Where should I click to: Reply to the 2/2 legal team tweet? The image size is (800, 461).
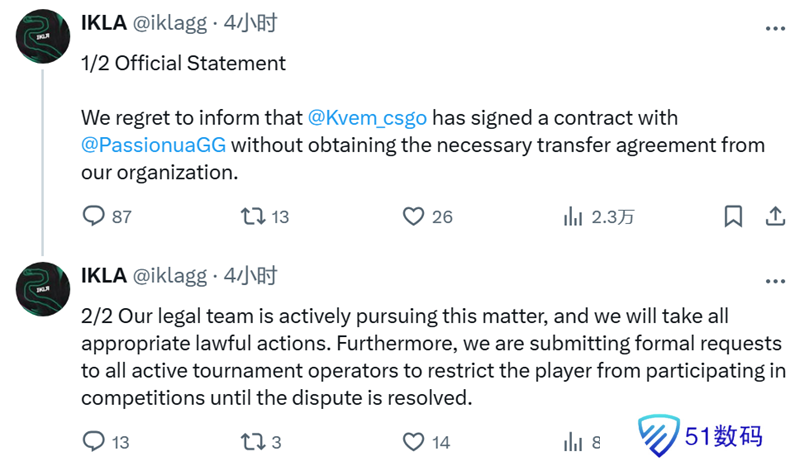tap(93, 441)
